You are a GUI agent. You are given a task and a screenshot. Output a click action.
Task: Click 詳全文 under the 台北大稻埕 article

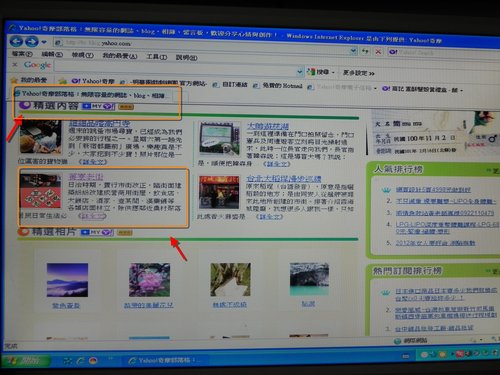269,217
